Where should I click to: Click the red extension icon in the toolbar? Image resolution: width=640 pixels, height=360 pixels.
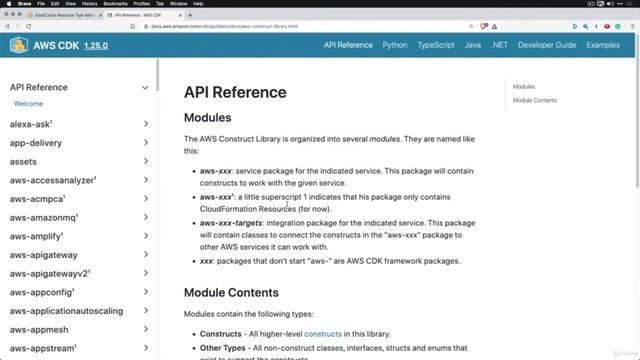607,26
